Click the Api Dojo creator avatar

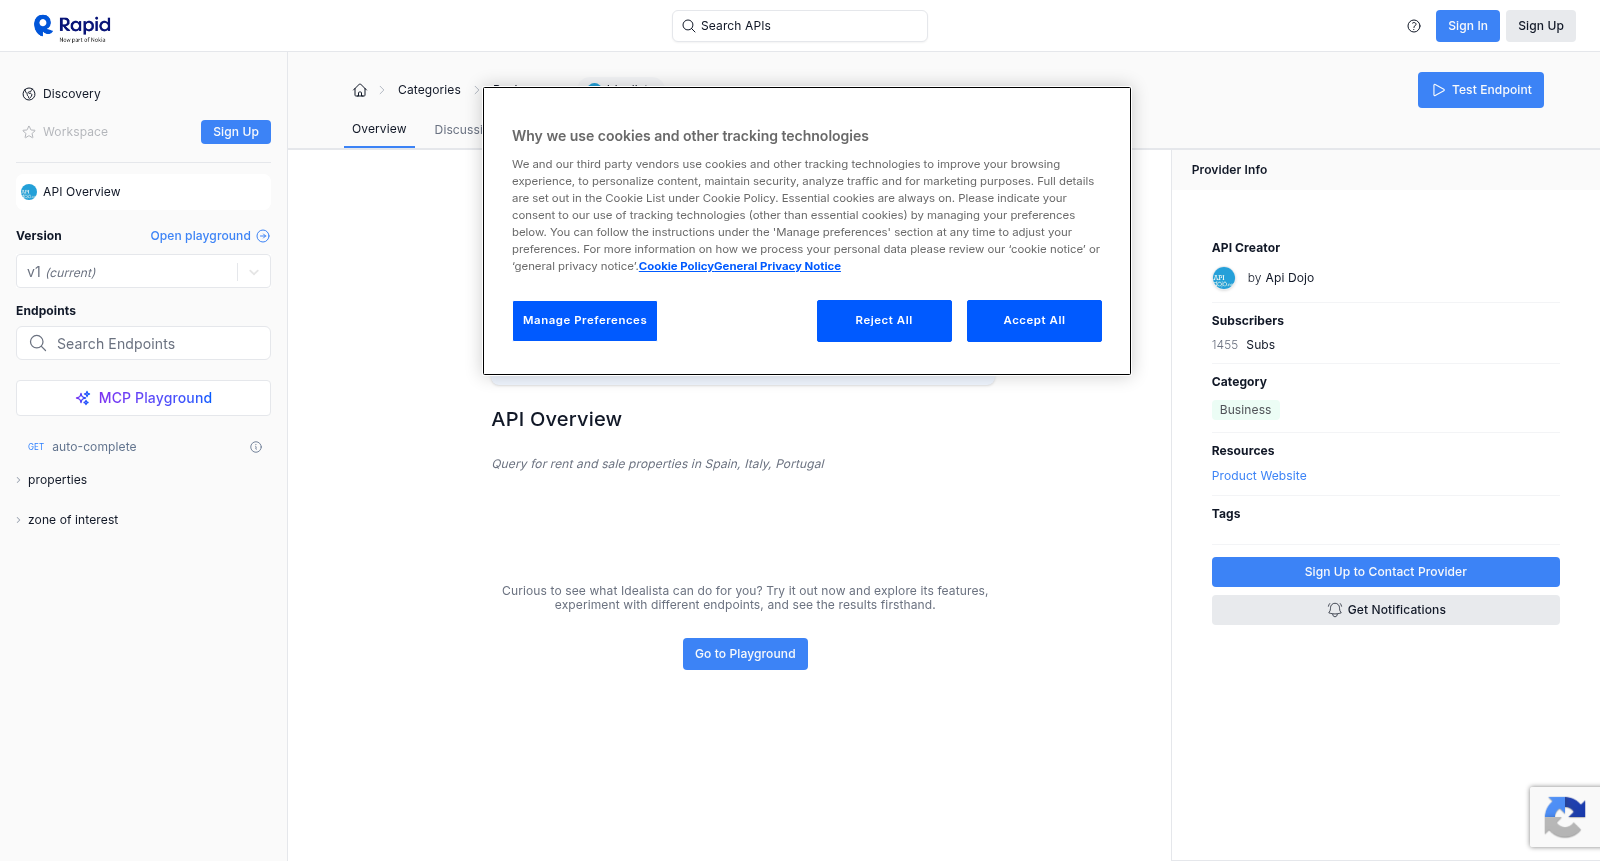(x=1224, y=278)
